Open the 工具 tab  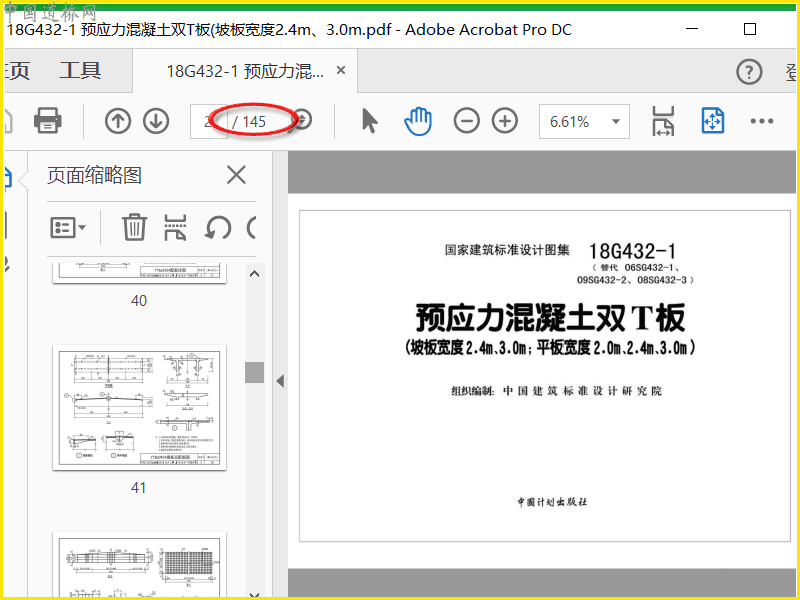point(80,70)
